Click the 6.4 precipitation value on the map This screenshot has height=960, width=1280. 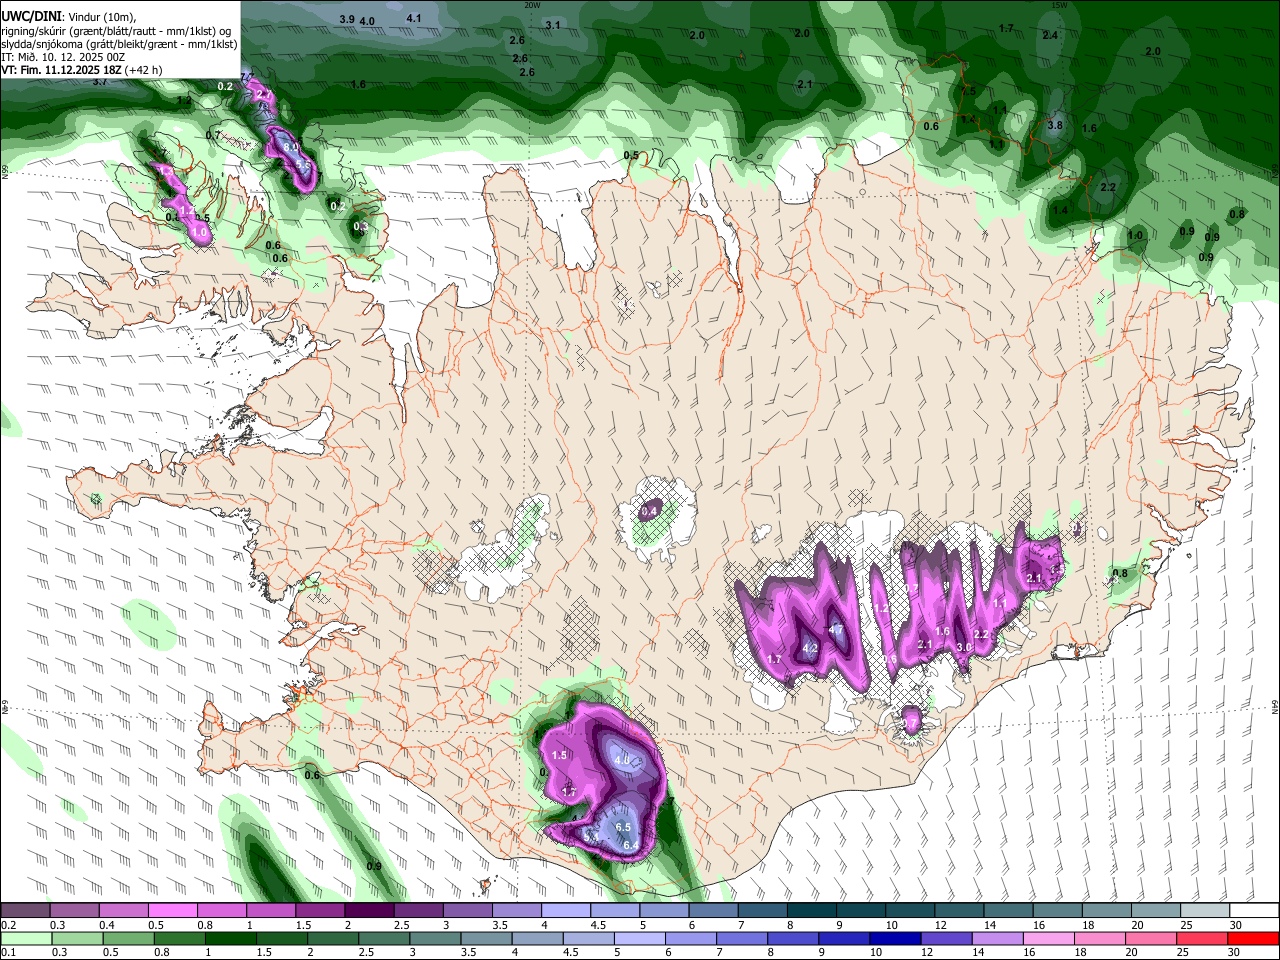click(x=631, y=846)
